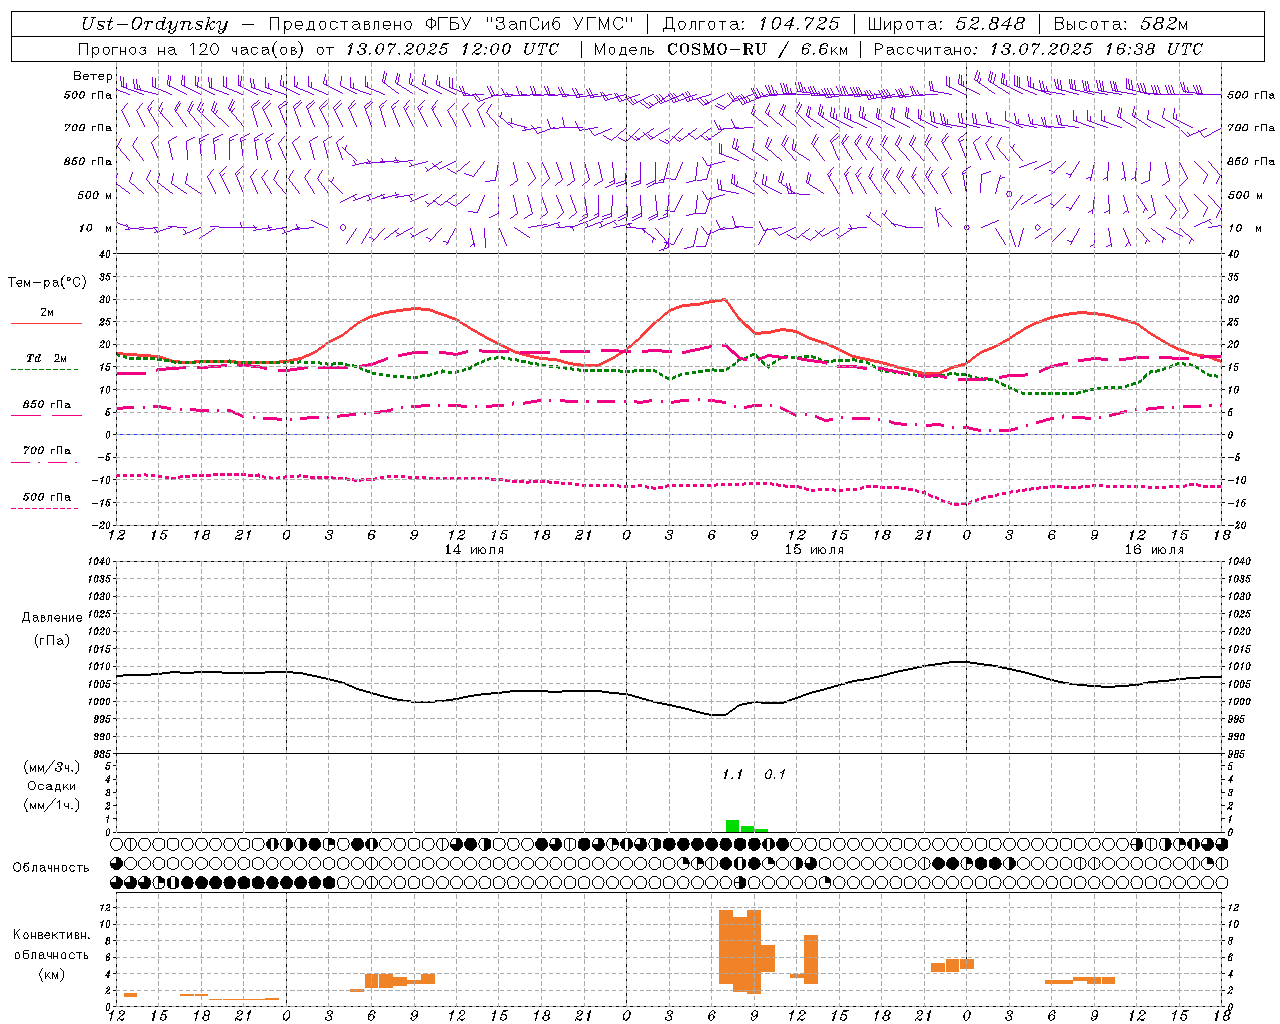Click the 'Предоставлено ФГБУ "ЗапСиб УГМС"' provider text
This screenshot has height=1024, width=1280.
(x=452, y=25)
